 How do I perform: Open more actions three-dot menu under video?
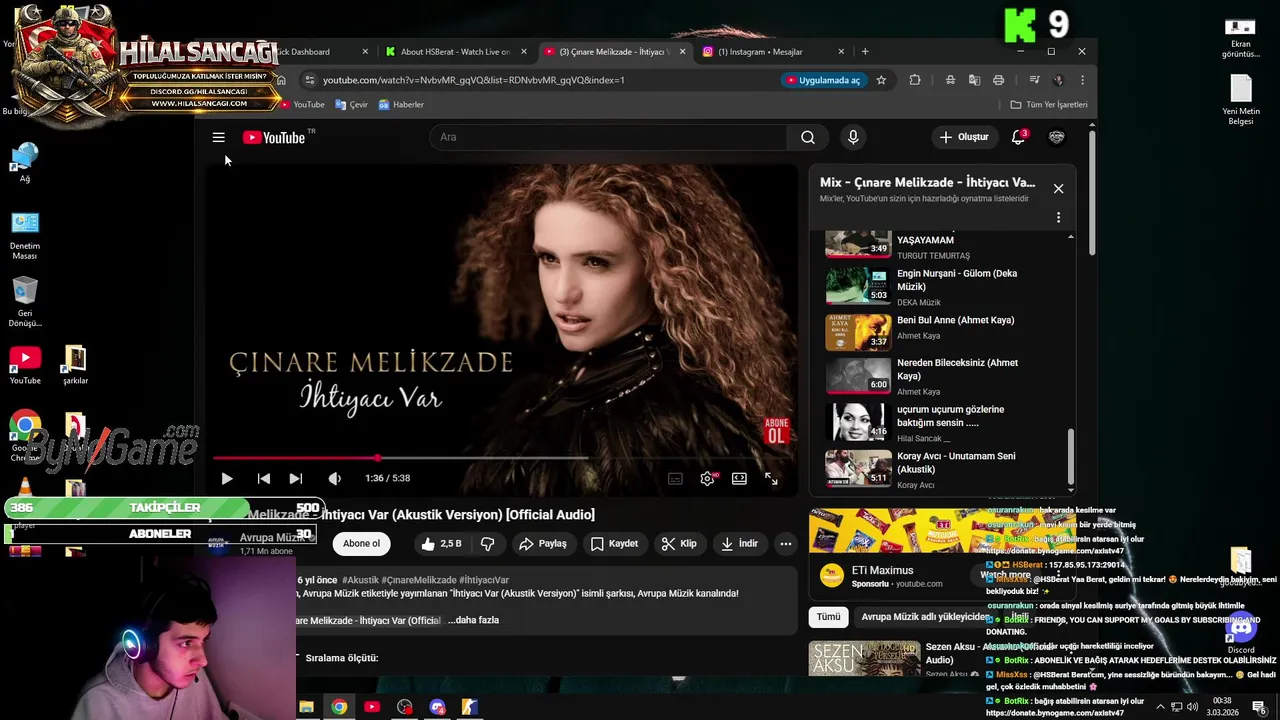[x=786, y=544]
